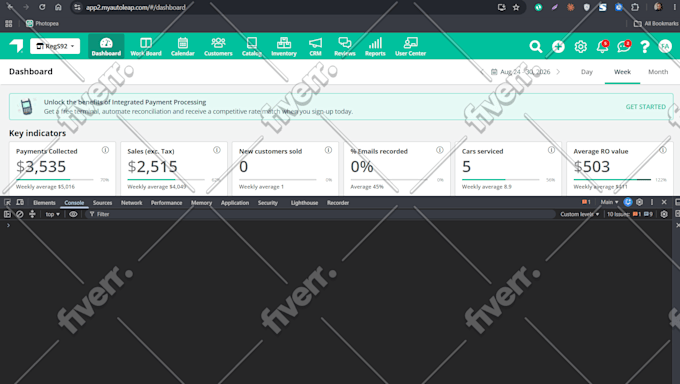Go to browser home
The width and height of the screenshot is (680, 384).
coord(58,7)
